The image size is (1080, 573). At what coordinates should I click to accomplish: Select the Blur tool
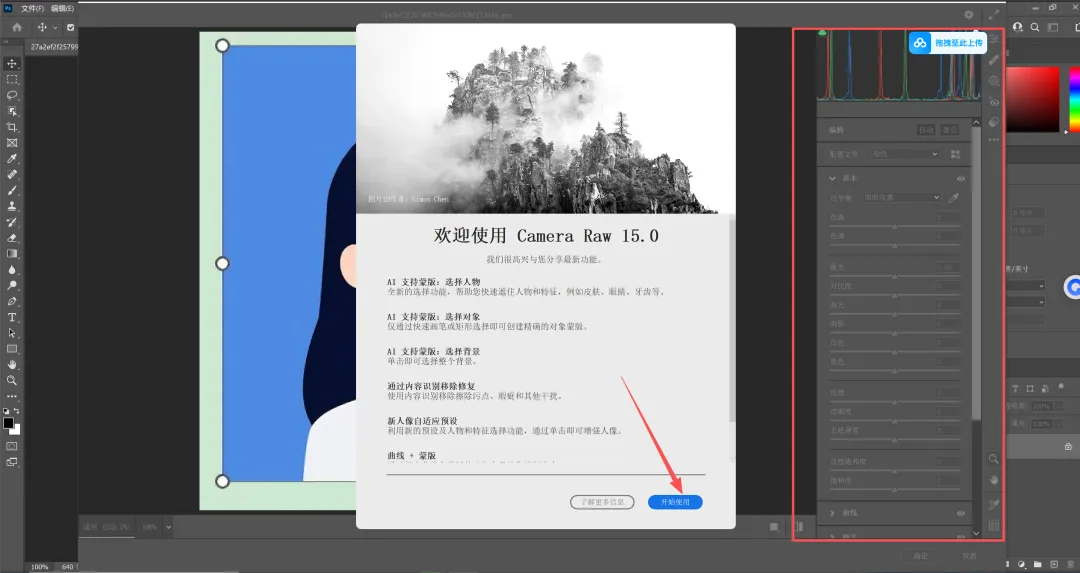point(12,269)
